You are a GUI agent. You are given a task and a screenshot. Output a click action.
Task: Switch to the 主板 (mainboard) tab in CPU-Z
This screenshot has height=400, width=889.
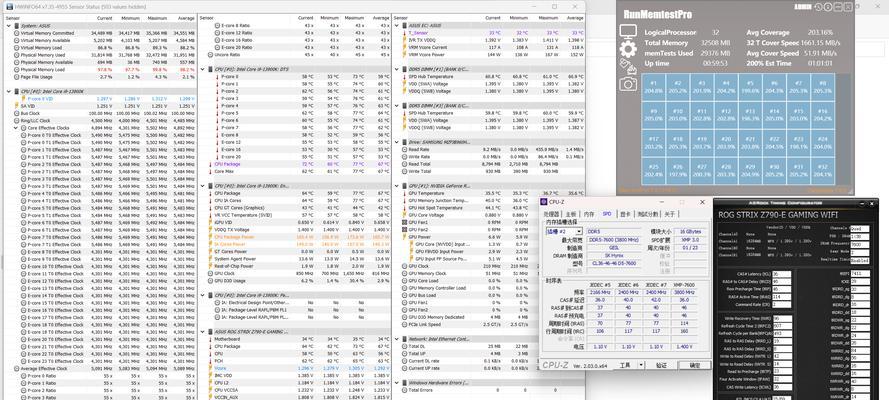point(570,214)
